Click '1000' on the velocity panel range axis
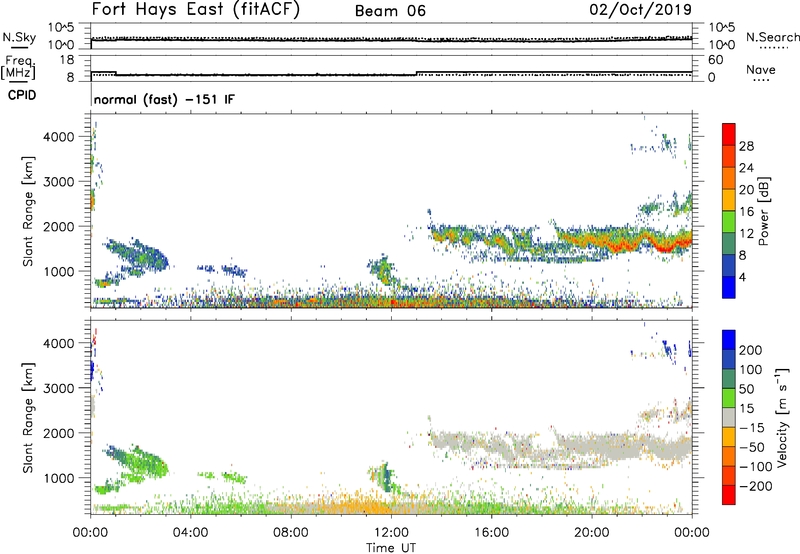Screen dimensions: 800x554 click(x=58, y=478)
